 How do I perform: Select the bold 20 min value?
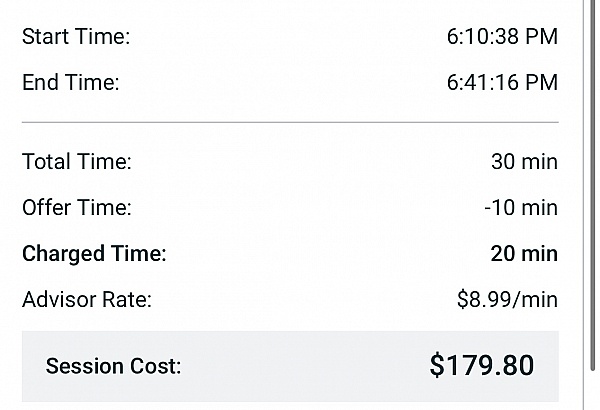point(524,253)
